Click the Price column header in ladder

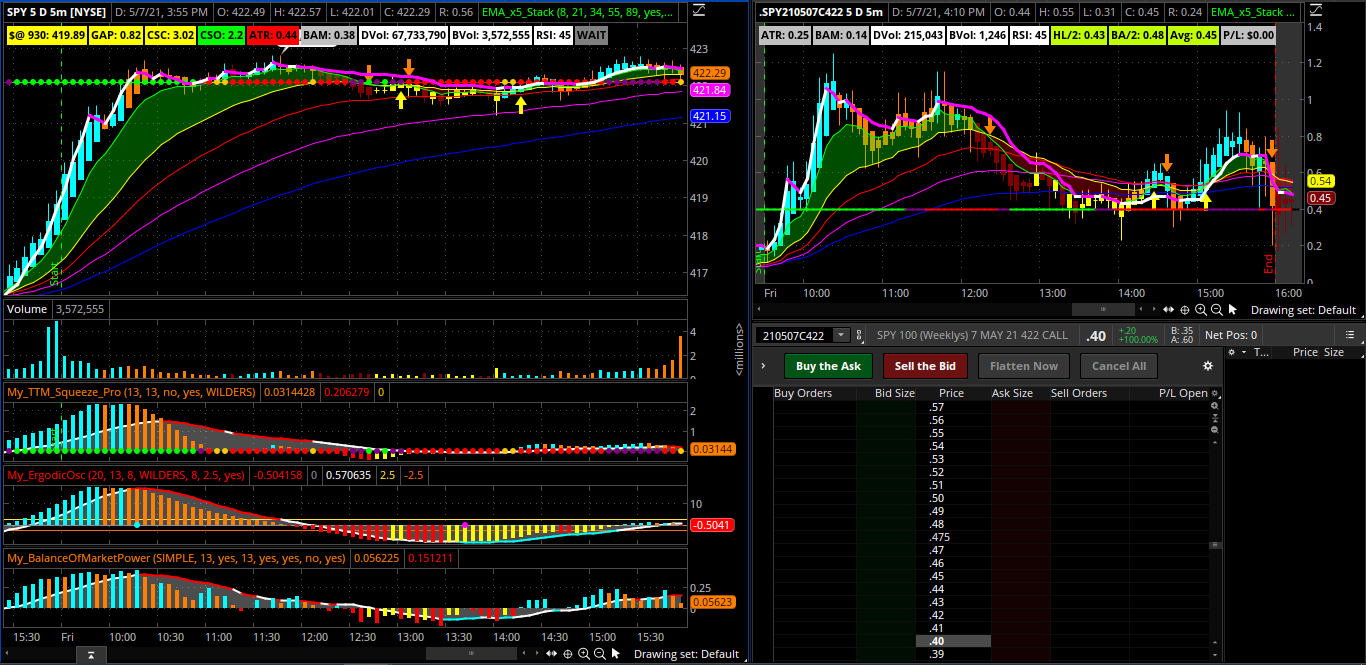[x=951, y=394]
